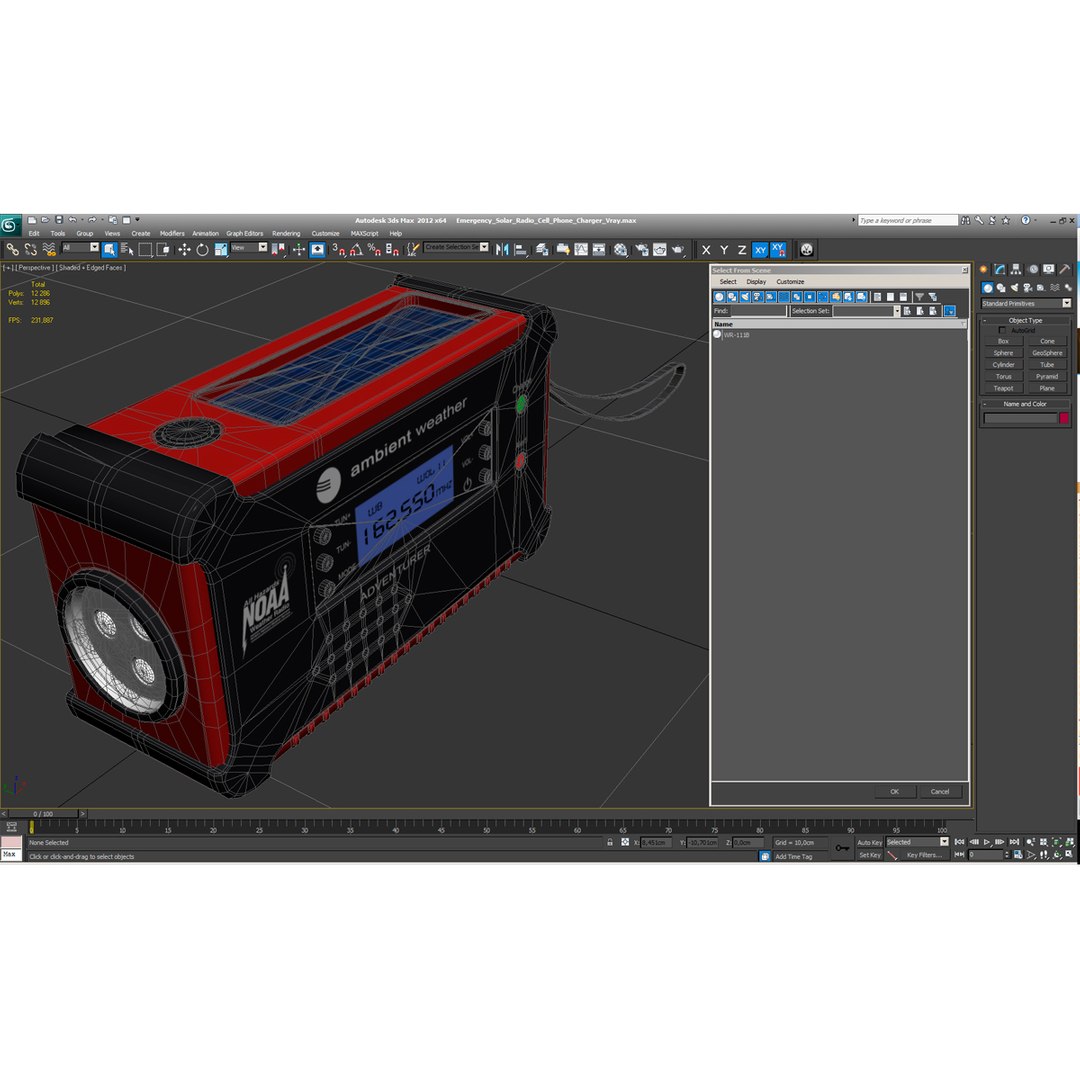The width and height of the screenshot is (1080, 1080).
Task: Create a Teapot primitive
Action: pos(1003,388)
